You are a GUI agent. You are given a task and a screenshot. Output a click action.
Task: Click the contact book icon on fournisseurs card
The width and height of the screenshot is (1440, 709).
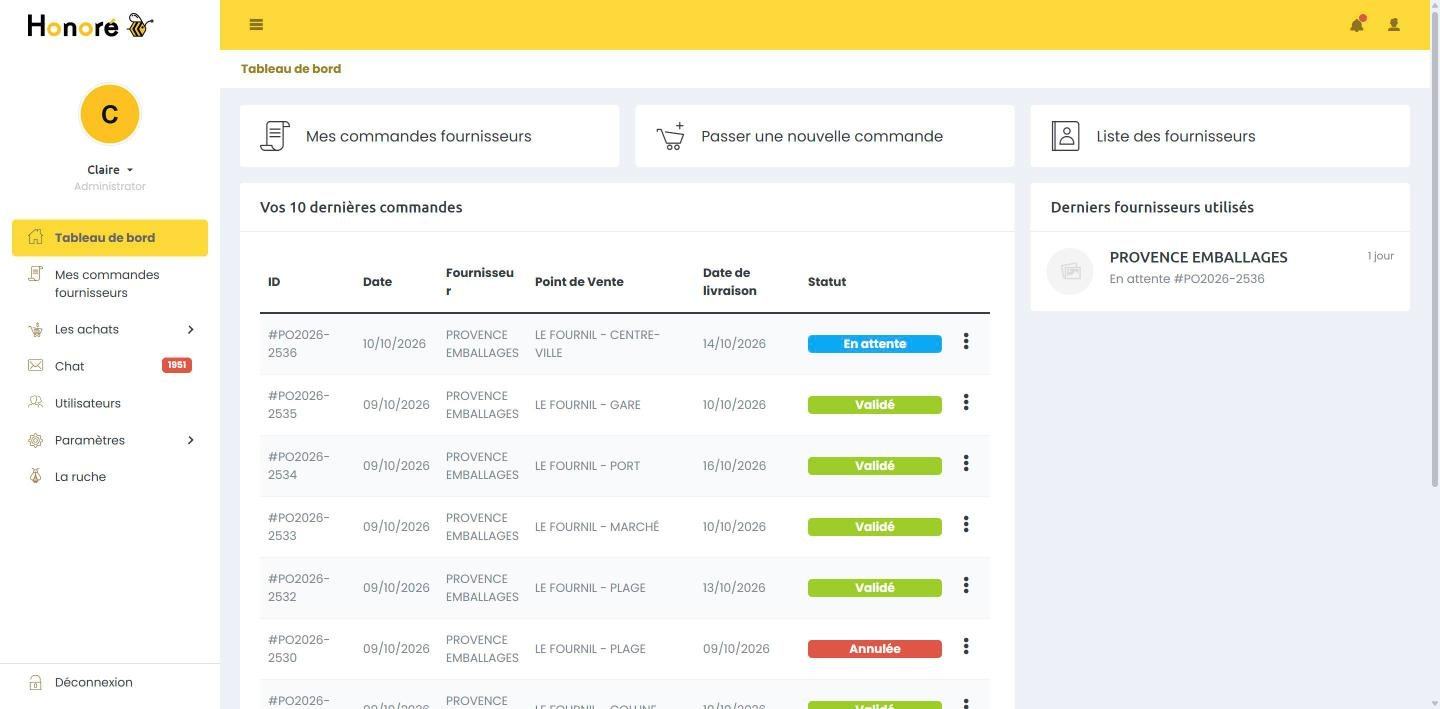click(1066, 136)
